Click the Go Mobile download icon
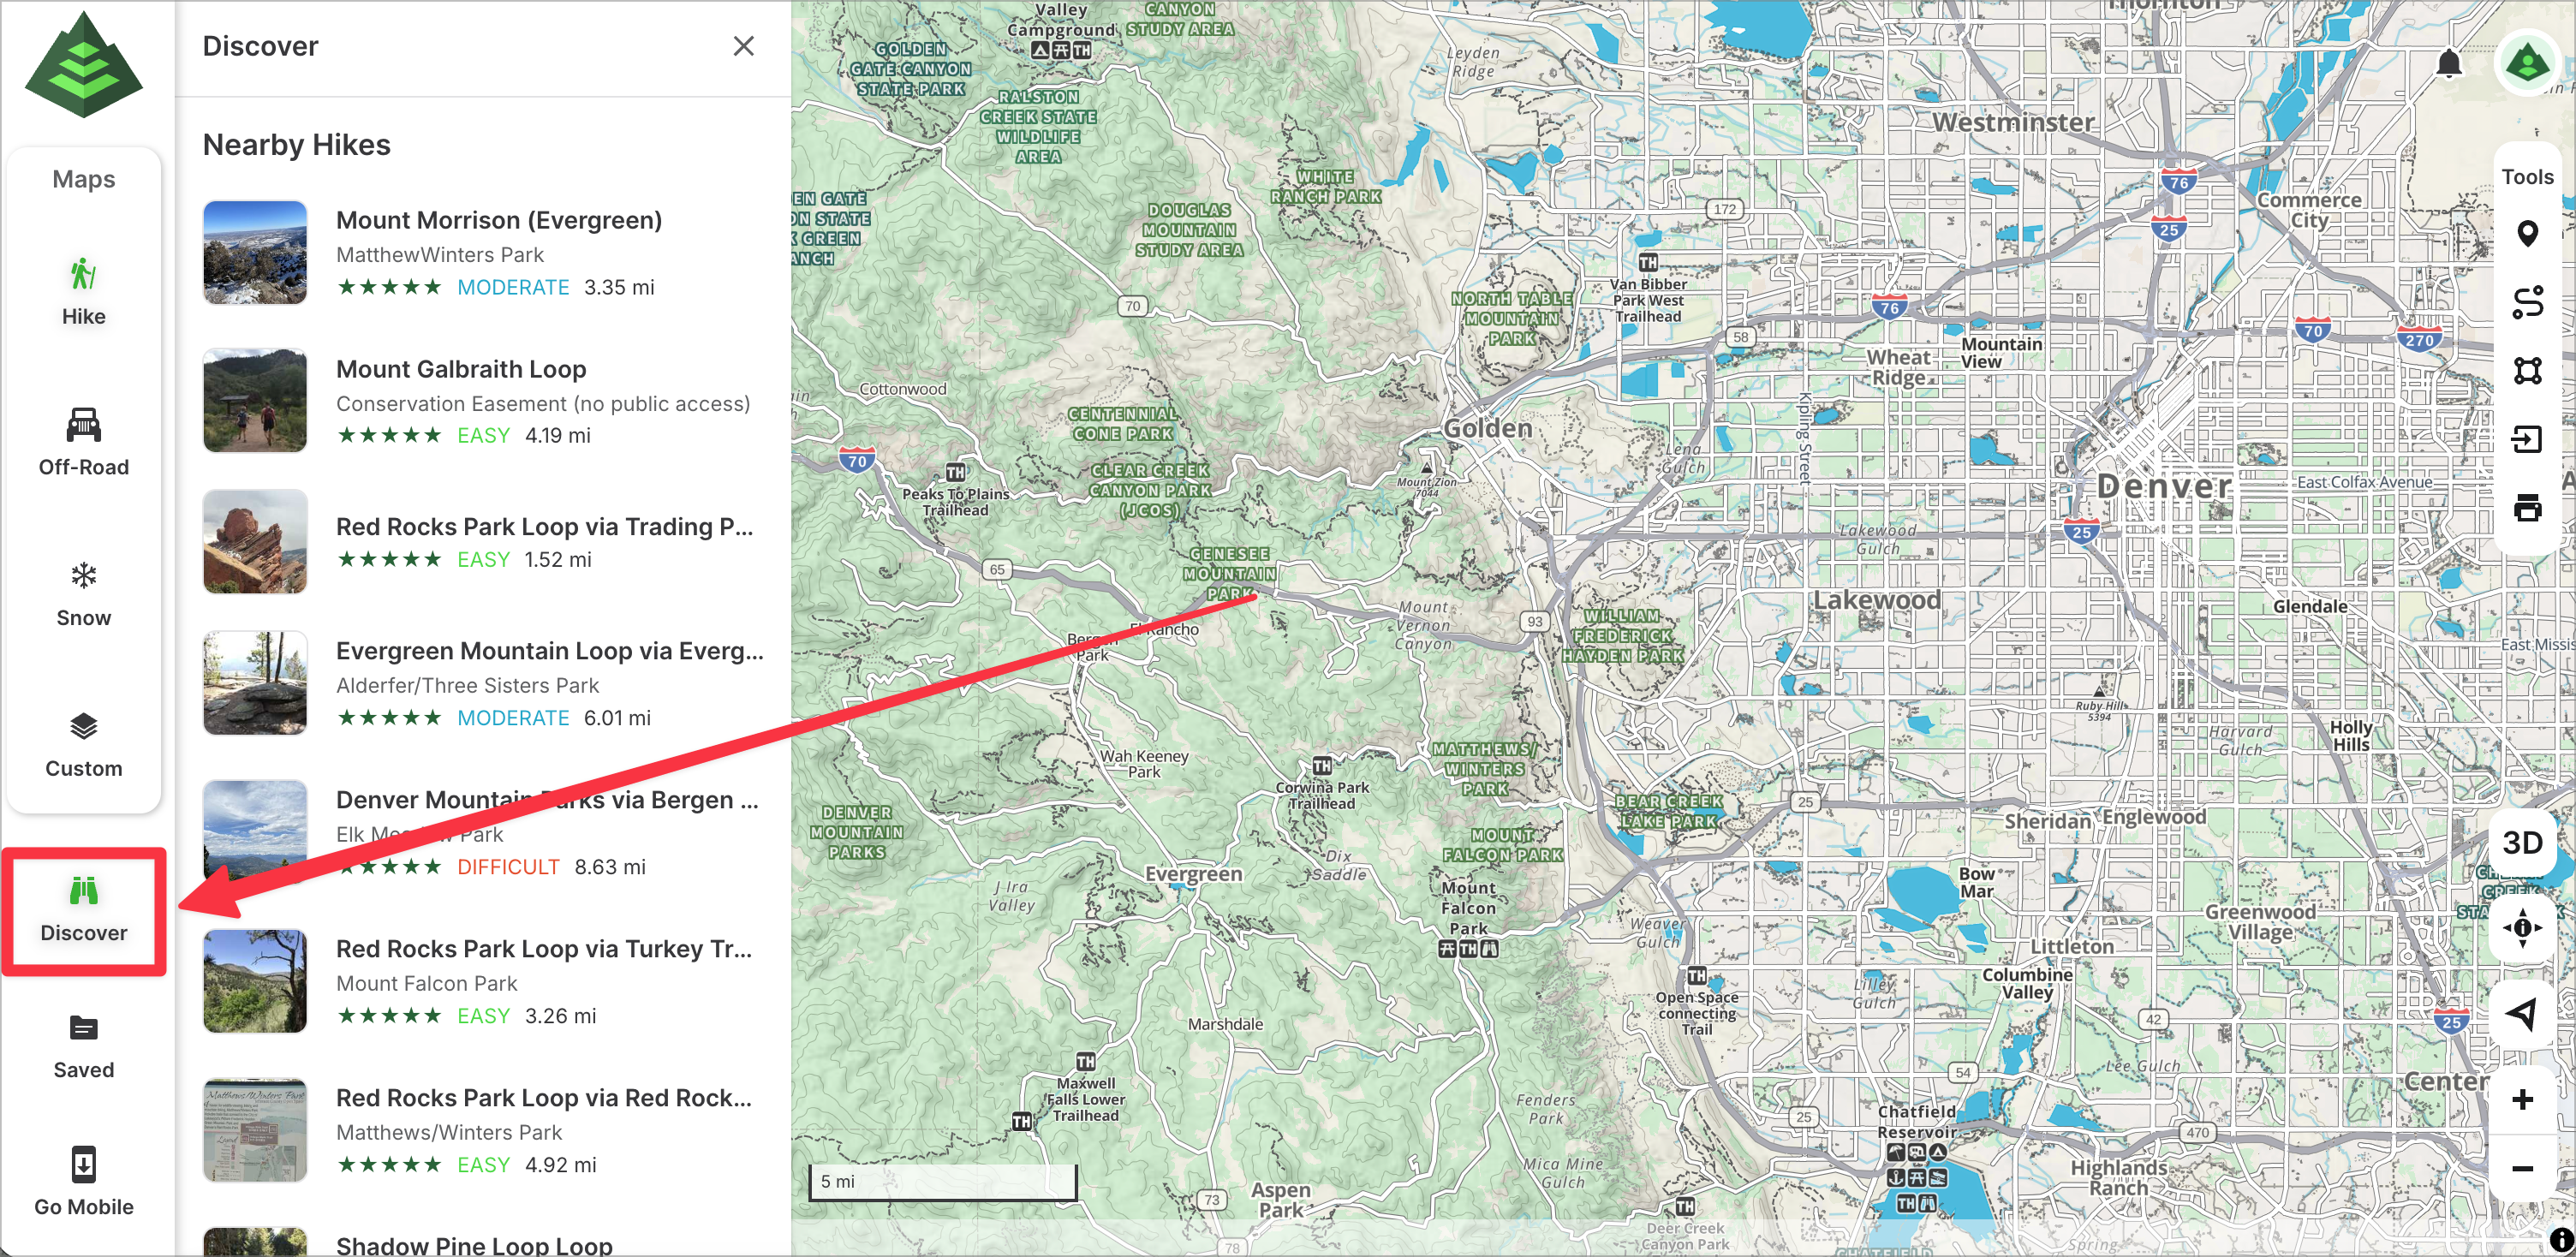This screenshot has height=1257, width=2576. coord(83,1164)
